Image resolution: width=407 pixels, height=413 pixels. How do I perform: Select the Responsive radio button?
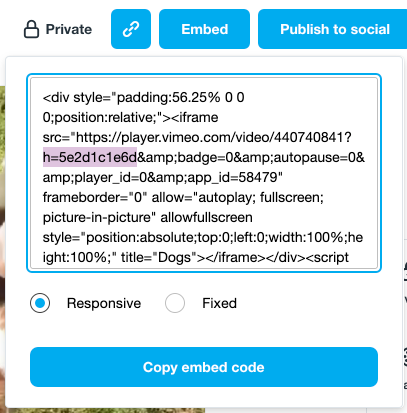[x=40, y=303]
